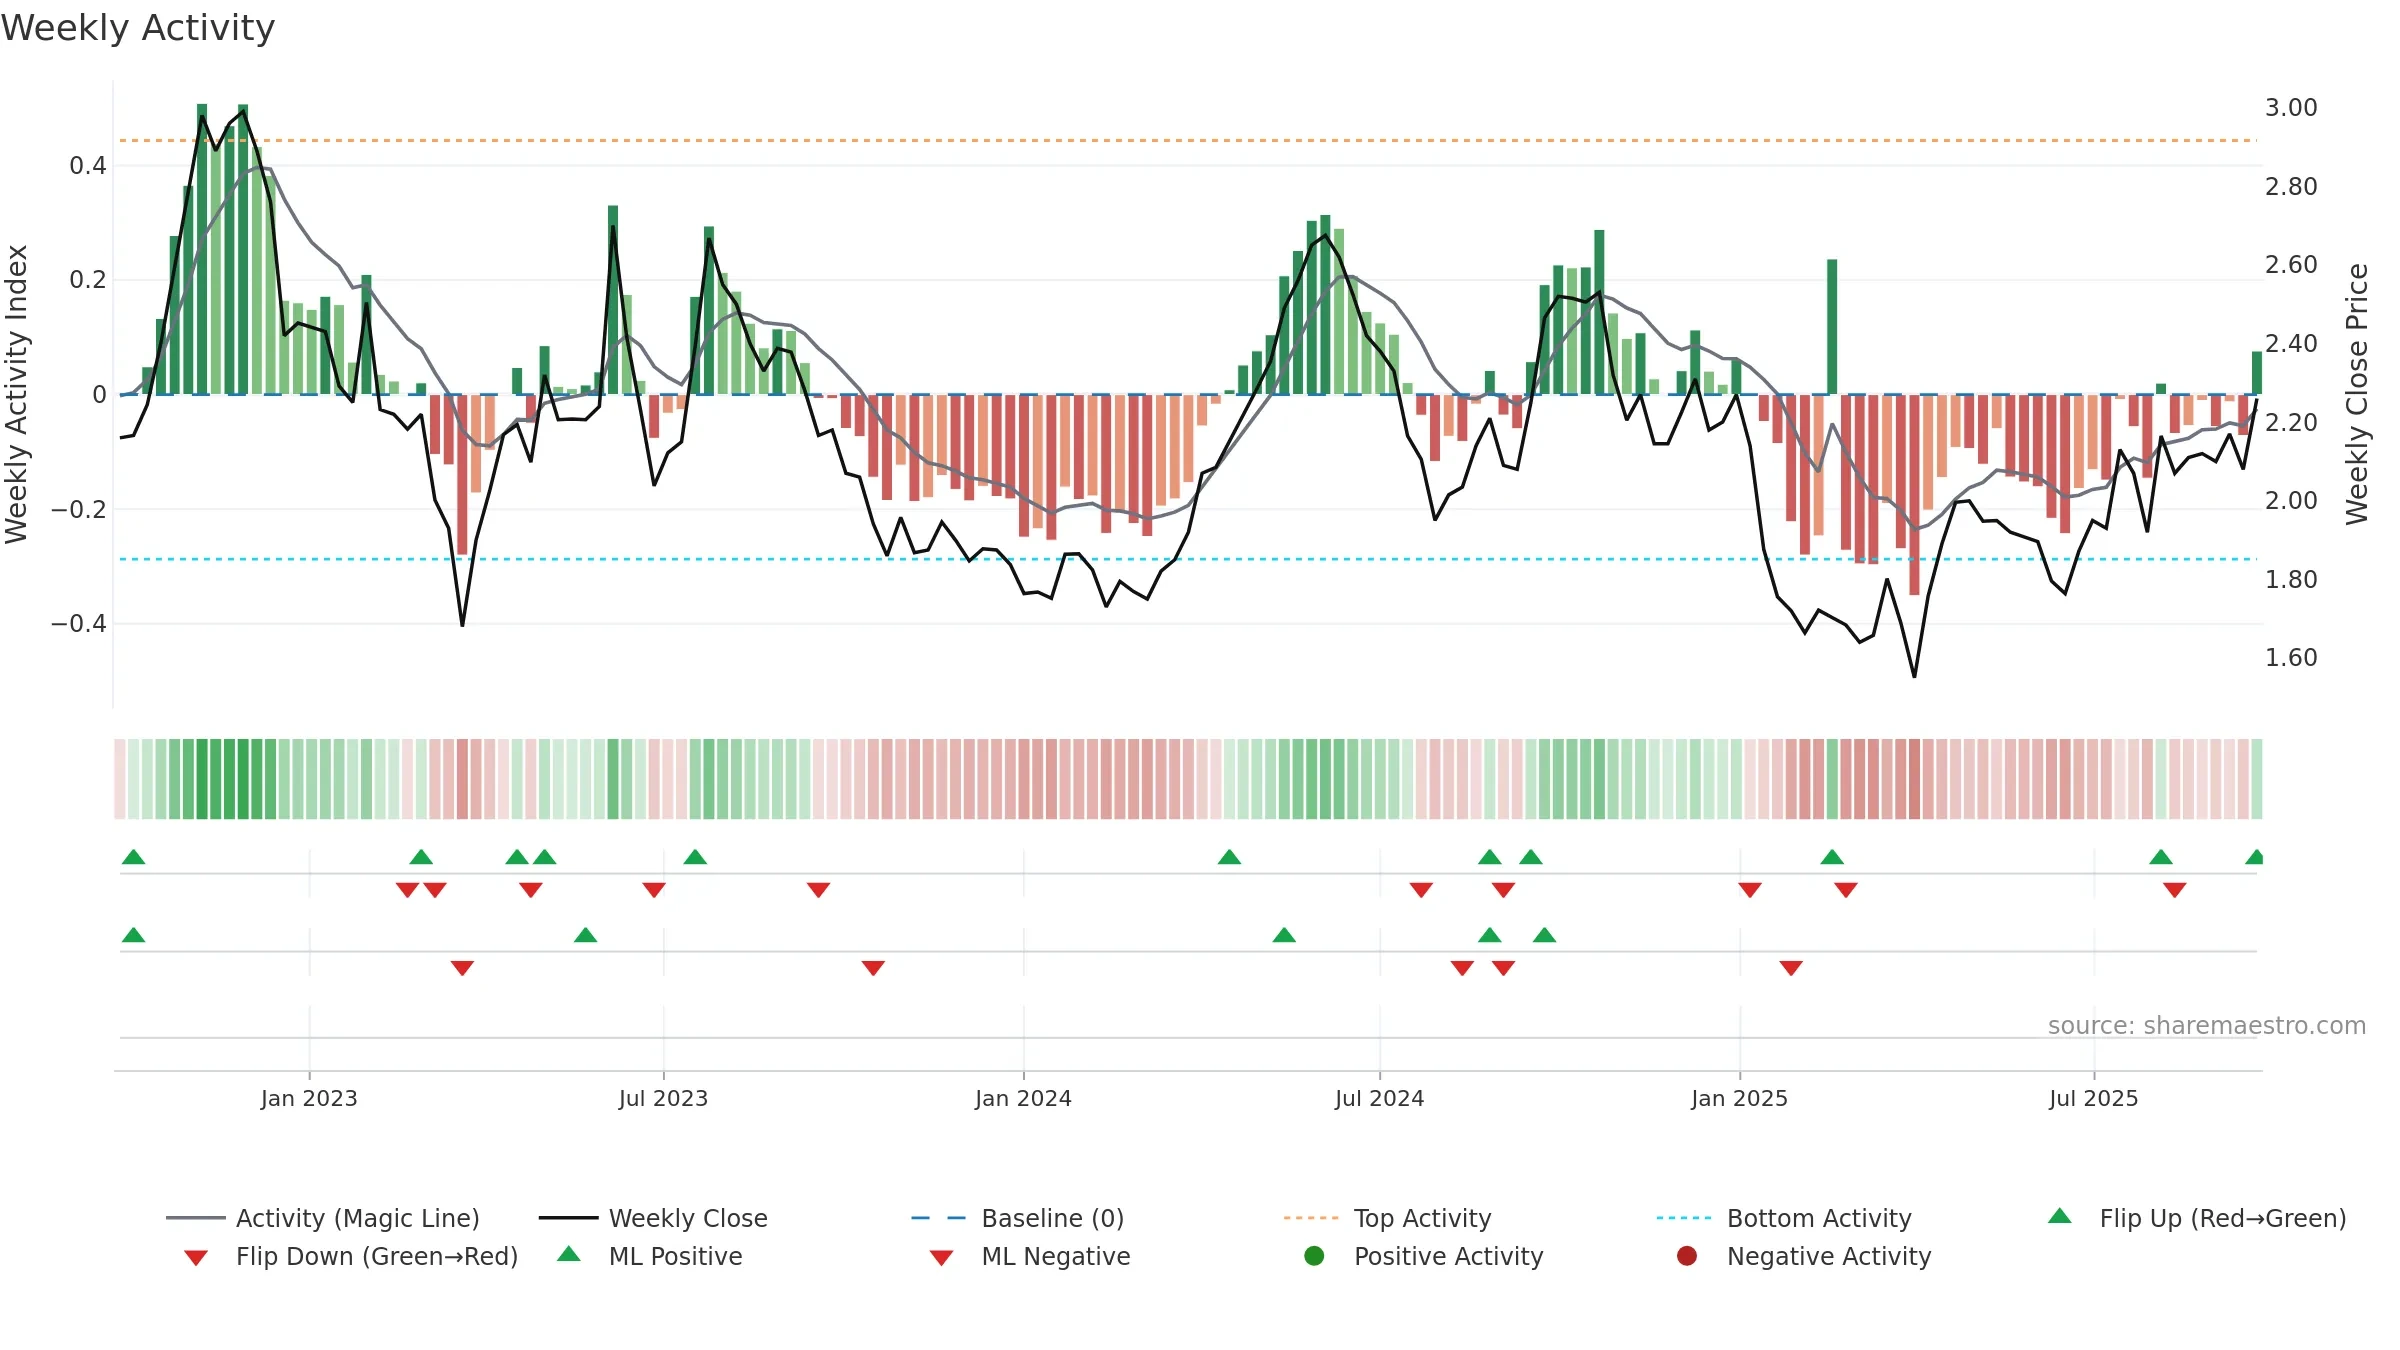Click the 0.2 activity axis tick

point(88,279)
